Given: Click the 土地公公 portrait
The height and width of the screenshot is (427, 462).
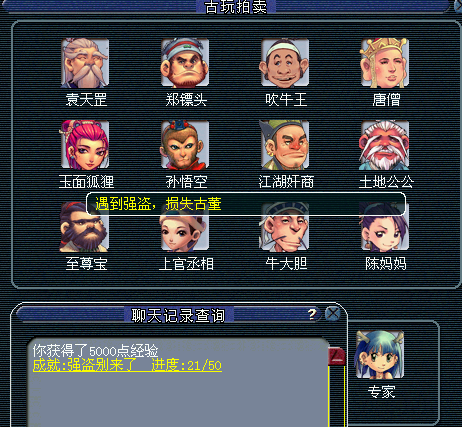Looking at the screenshot, I should click(385, 145).
